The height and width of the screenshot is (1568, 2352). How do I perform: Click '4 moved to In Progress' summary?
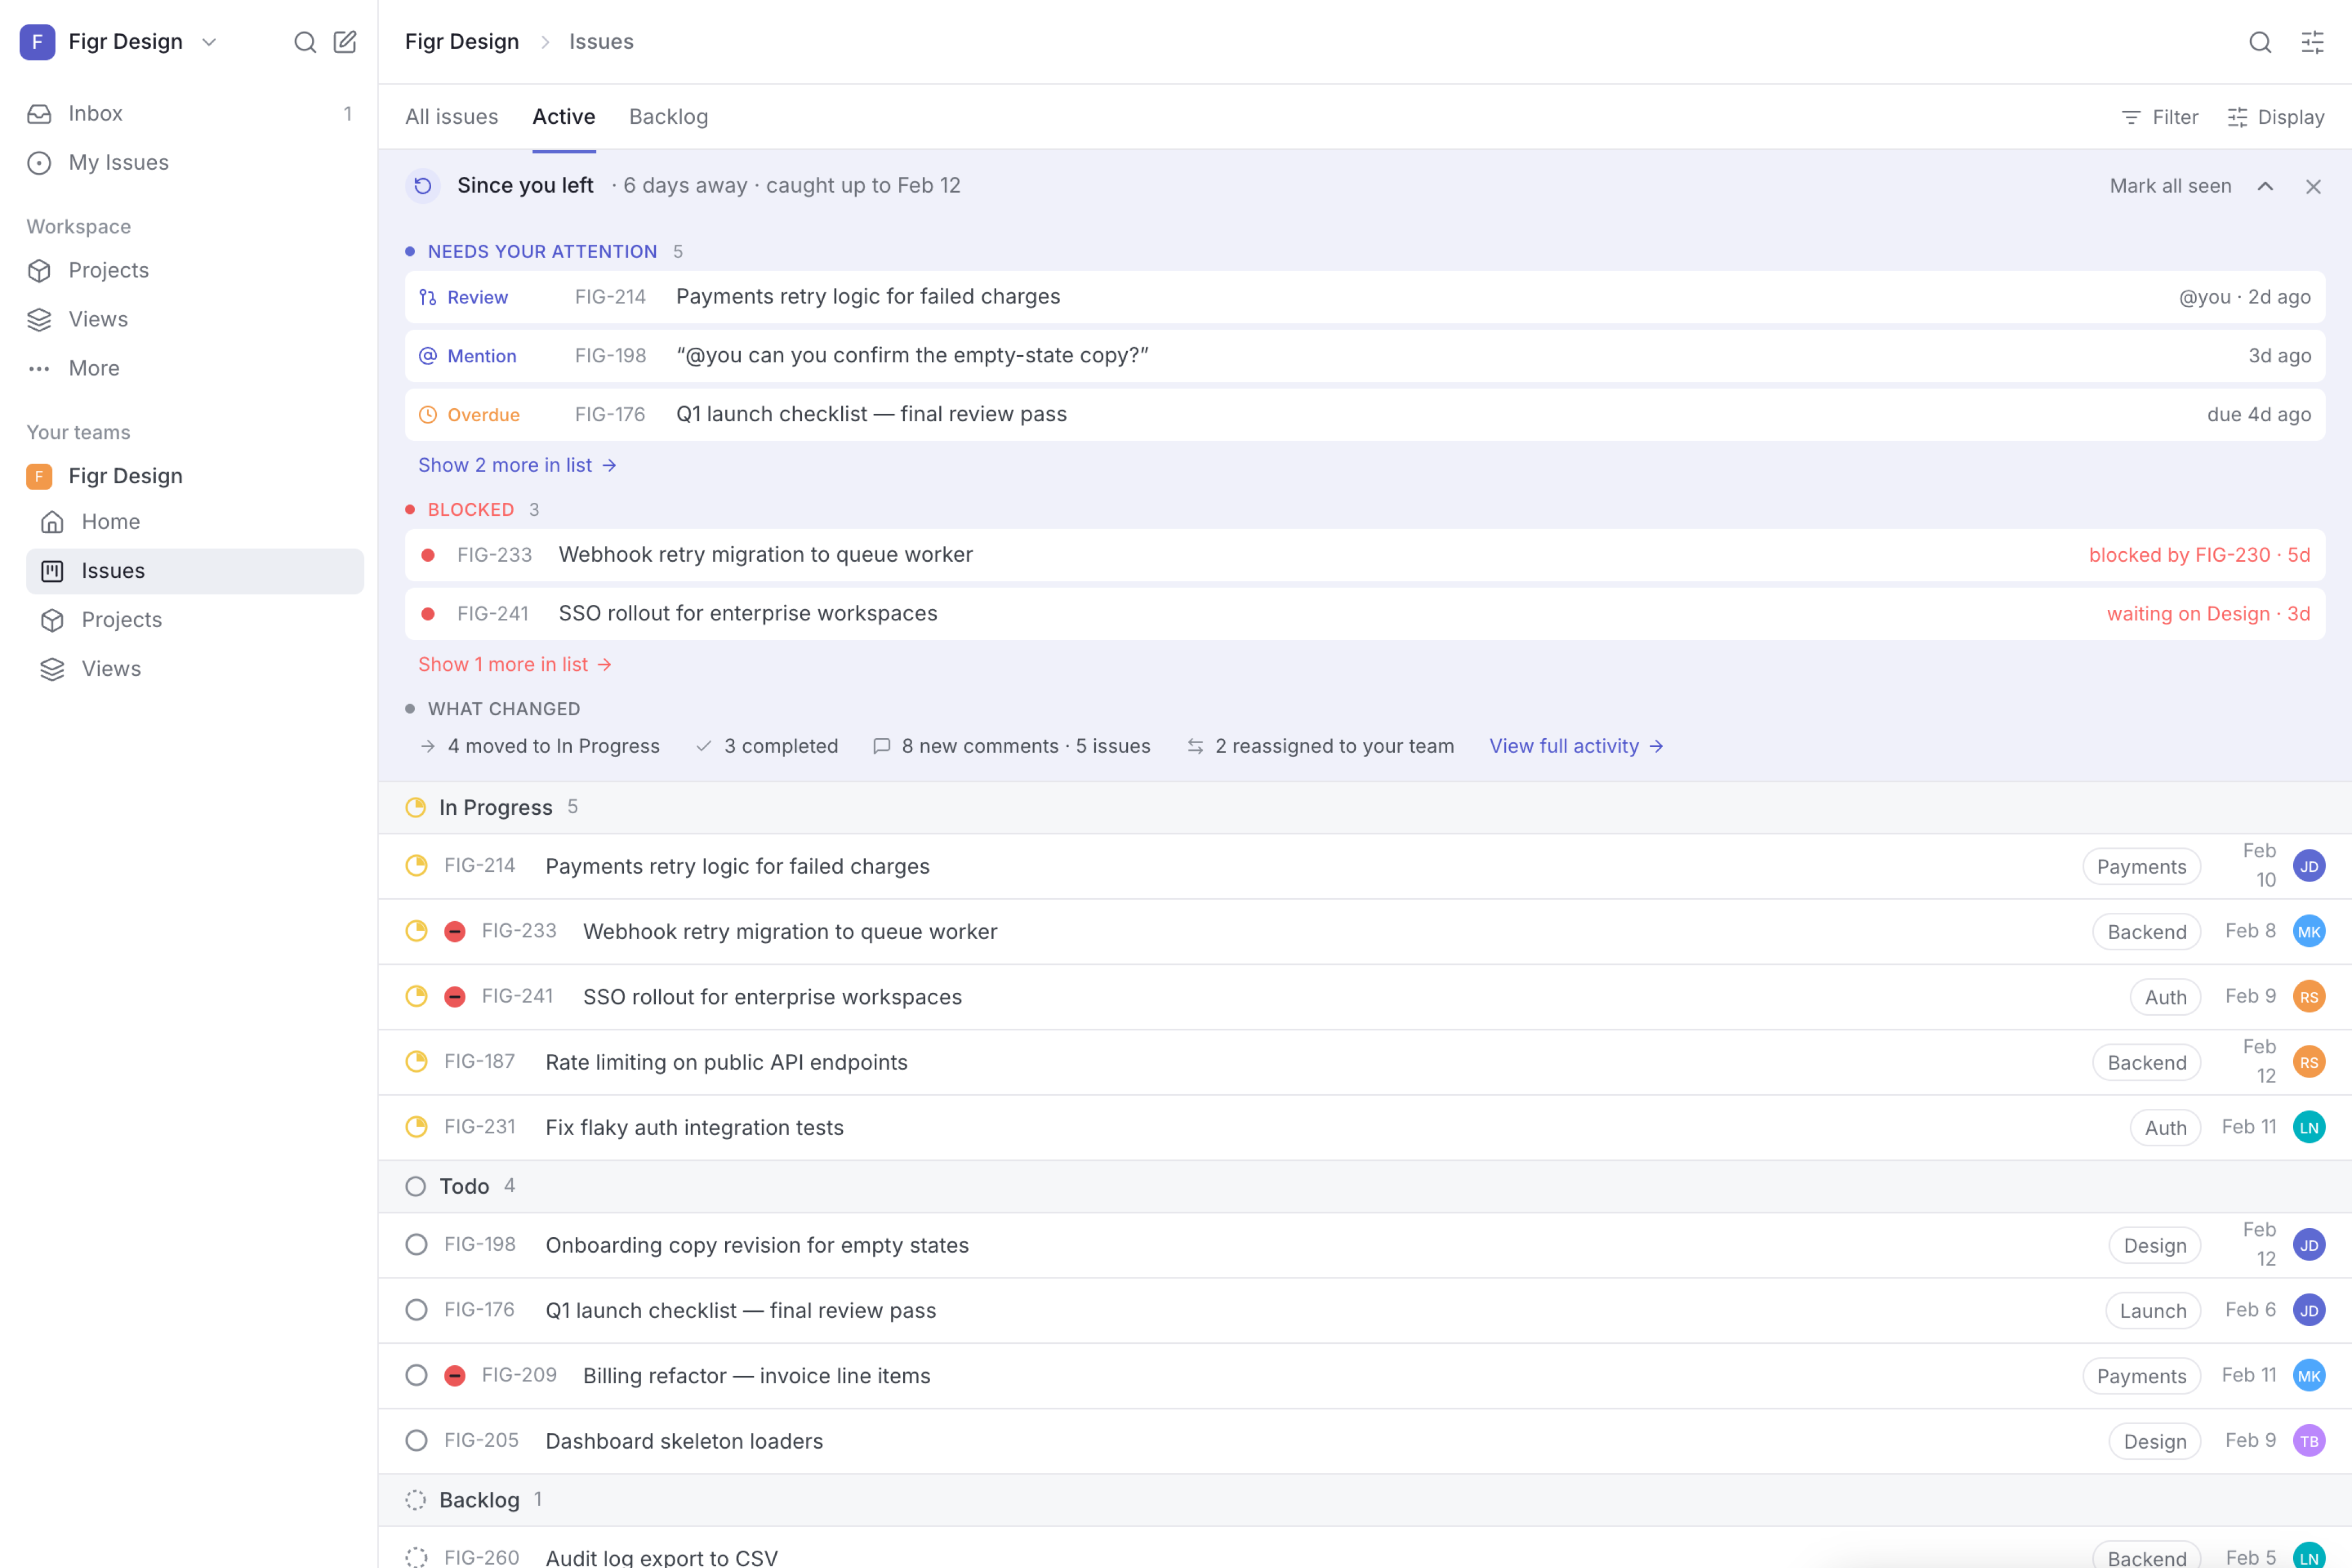point(540,747)
